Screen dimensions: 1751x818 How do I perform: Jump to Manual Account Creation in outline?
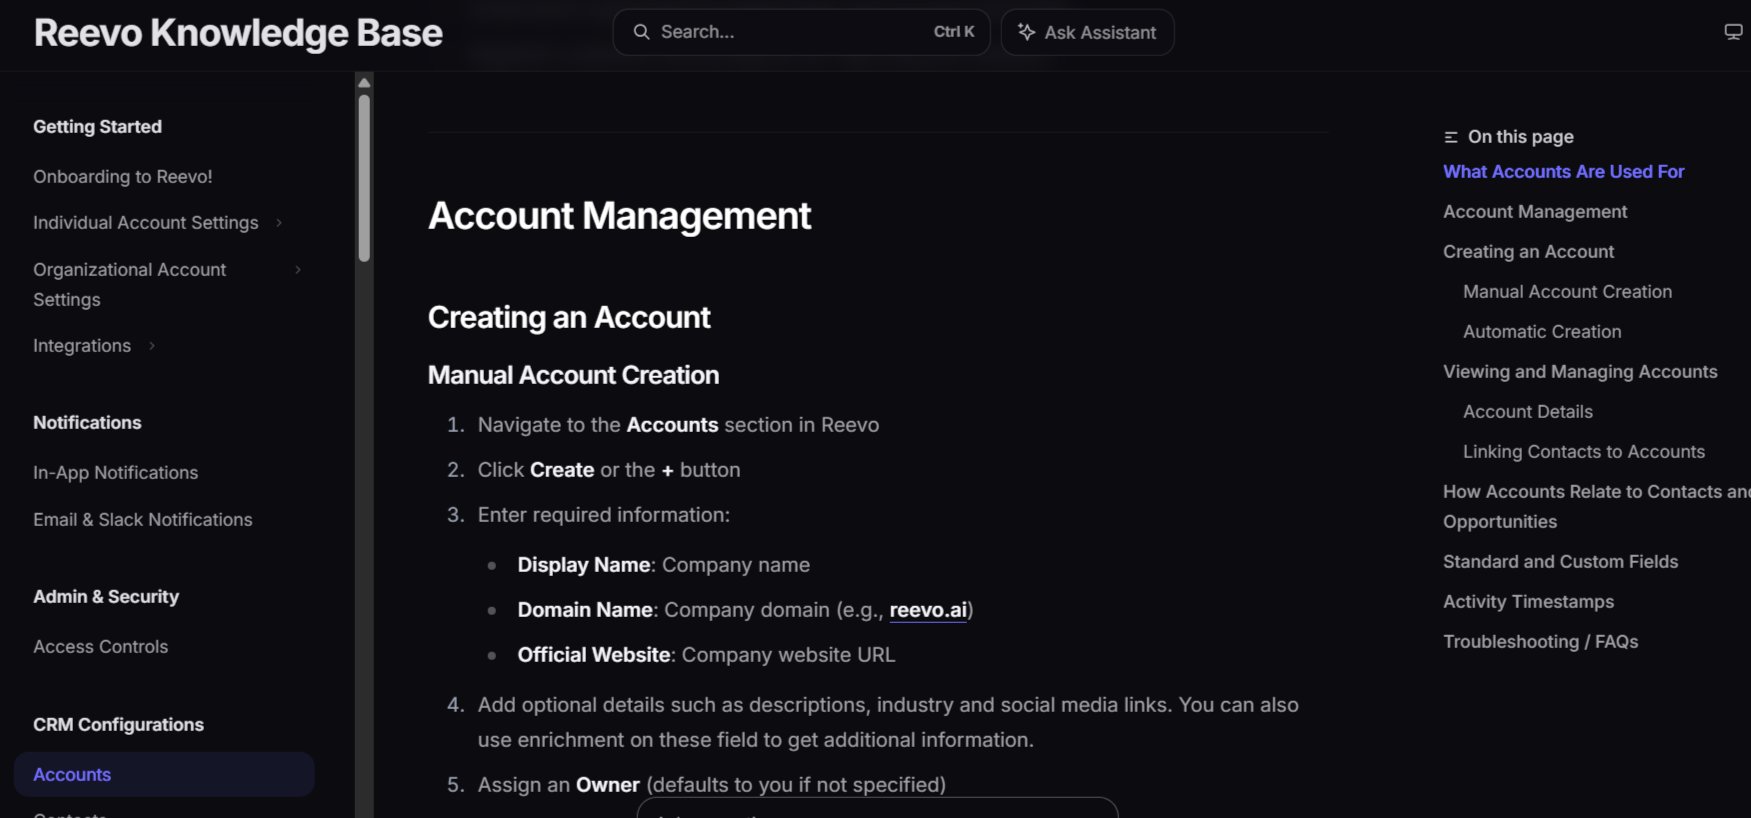tap(1568, 292)
